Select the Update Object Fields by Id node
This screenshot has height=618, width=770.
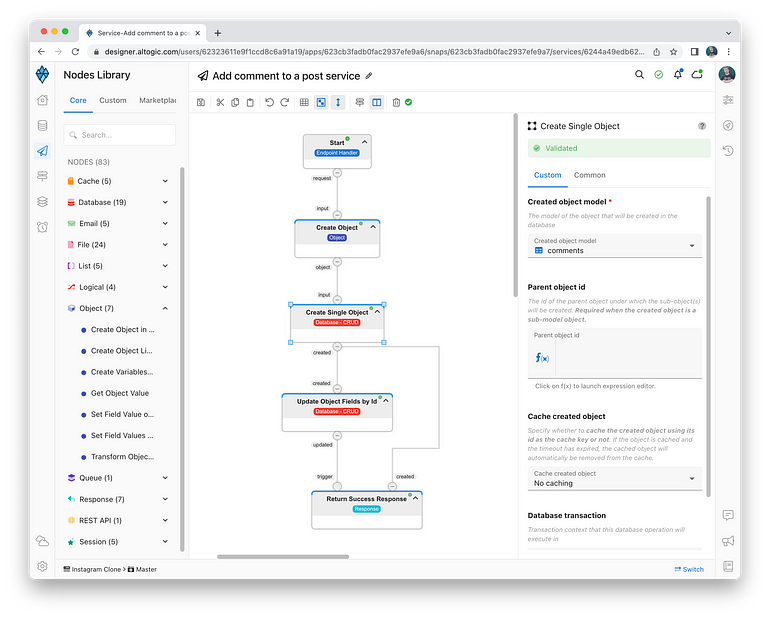(x=337, y=412)
